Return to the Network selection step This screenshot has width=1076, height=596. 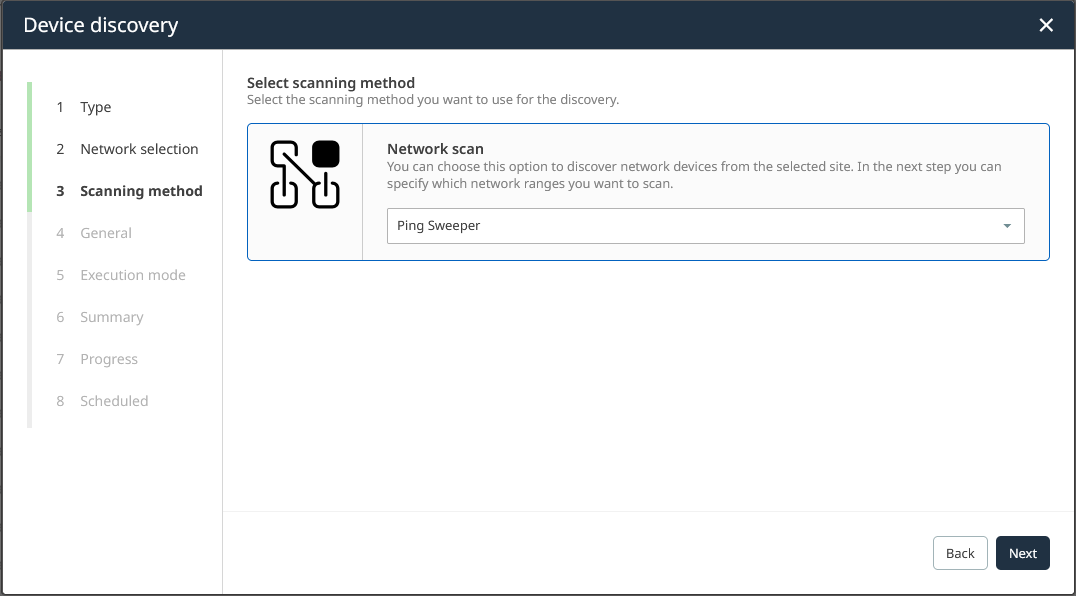139,149
